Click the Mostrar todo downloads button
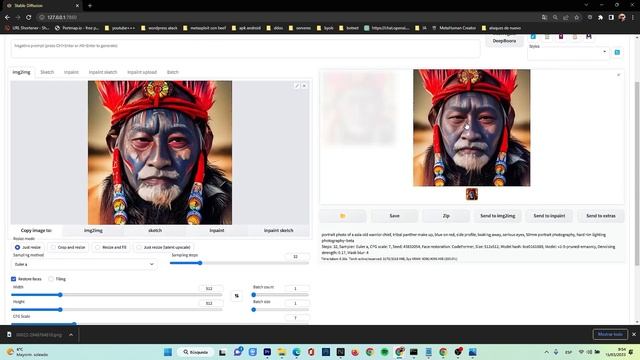The image size is (640, 360). click(x=610, y=334)
